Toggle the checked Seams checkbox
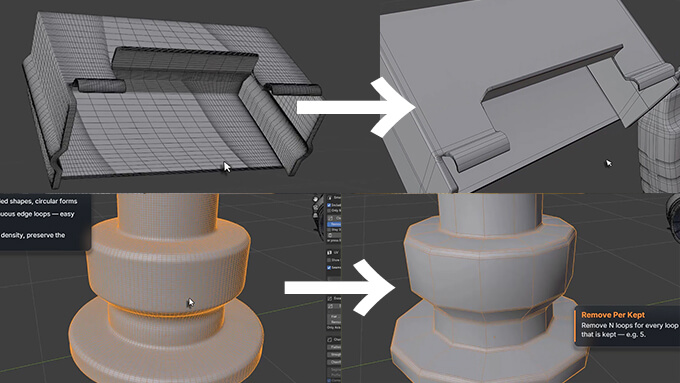This screenshot has width=680, height=383. click(329, 268)
